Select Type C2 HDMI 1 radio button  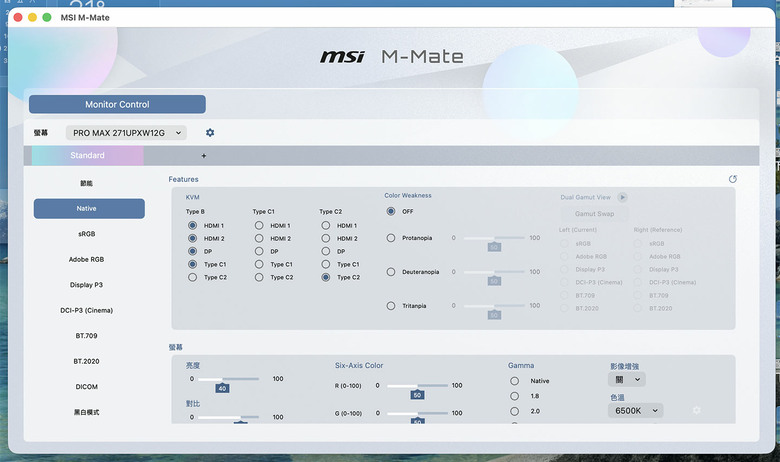coord(326,225)
